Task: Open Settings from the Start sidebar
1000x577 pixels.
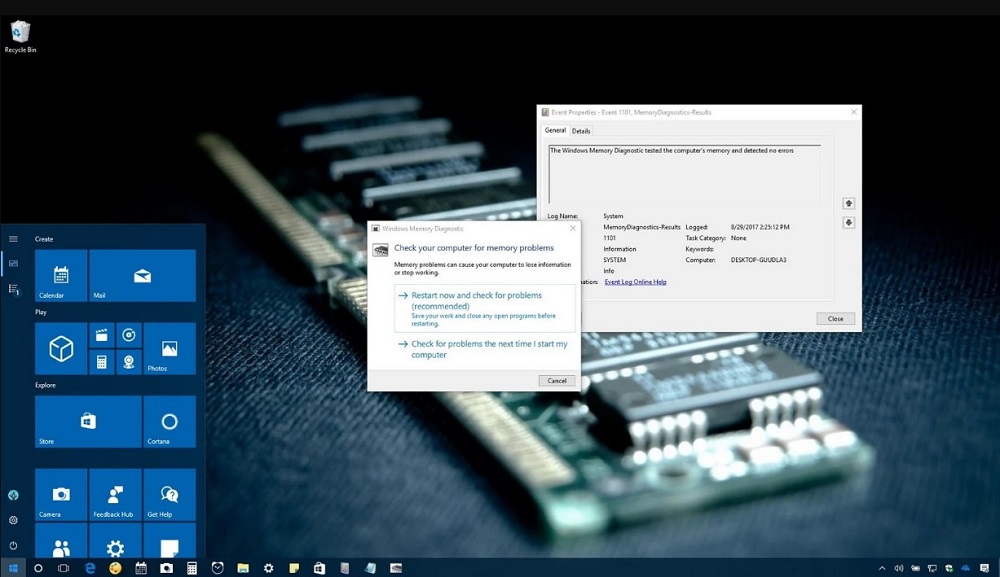Action: click(13, 520)
